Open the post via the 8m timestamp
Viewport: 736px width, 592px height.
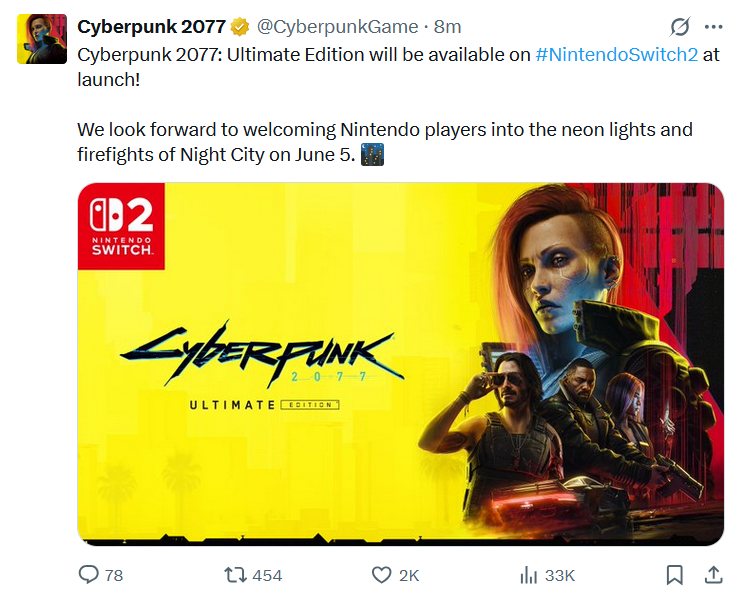[x=447, y=27]
